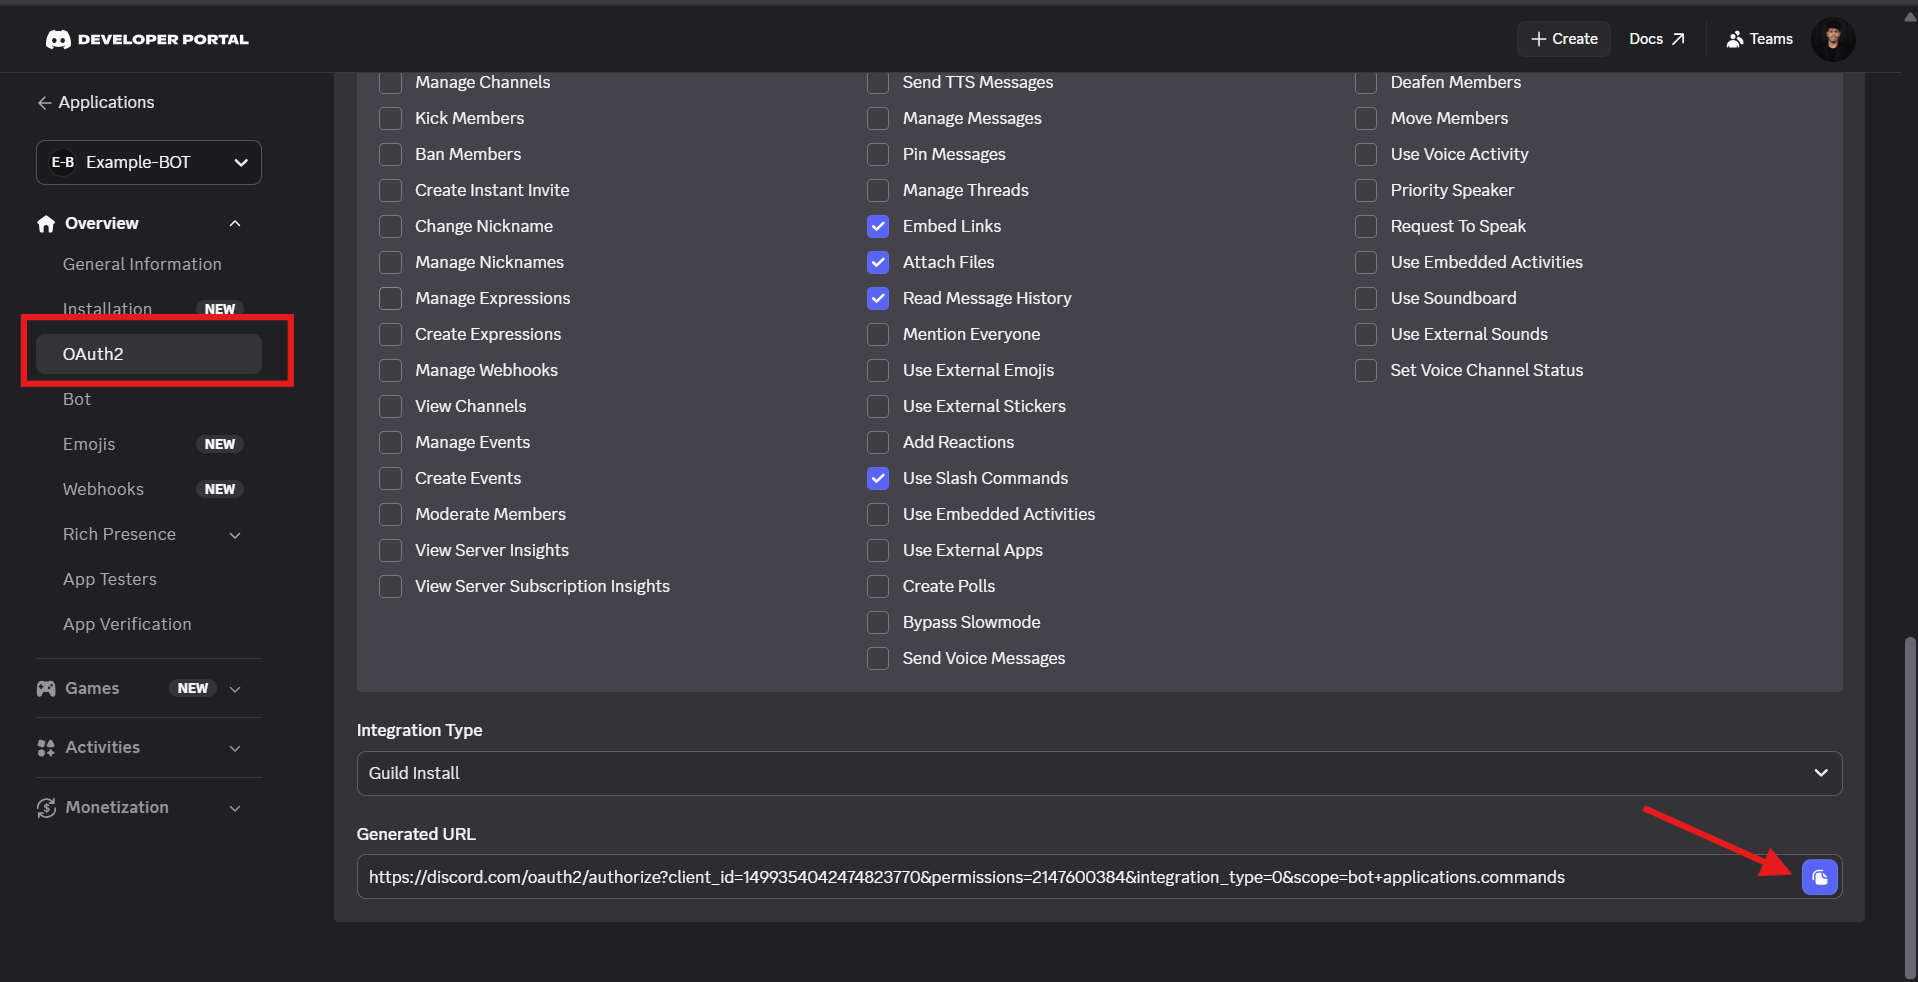Check the Moderate Members permission

click(x=391, y=514)
